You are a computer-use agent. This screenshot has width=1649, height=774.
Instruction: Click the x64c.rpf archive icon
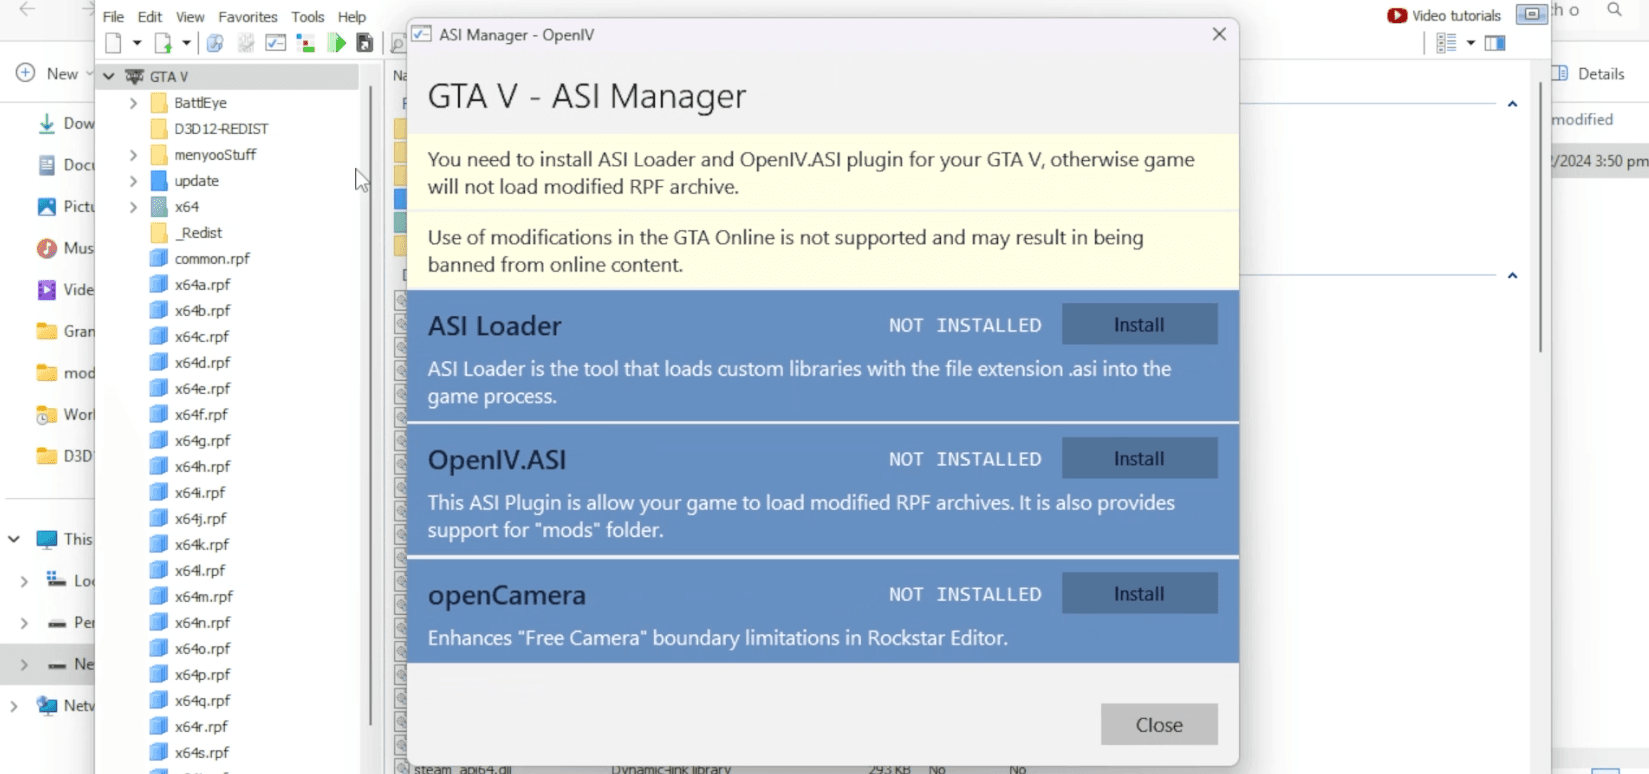click(158, 337)
